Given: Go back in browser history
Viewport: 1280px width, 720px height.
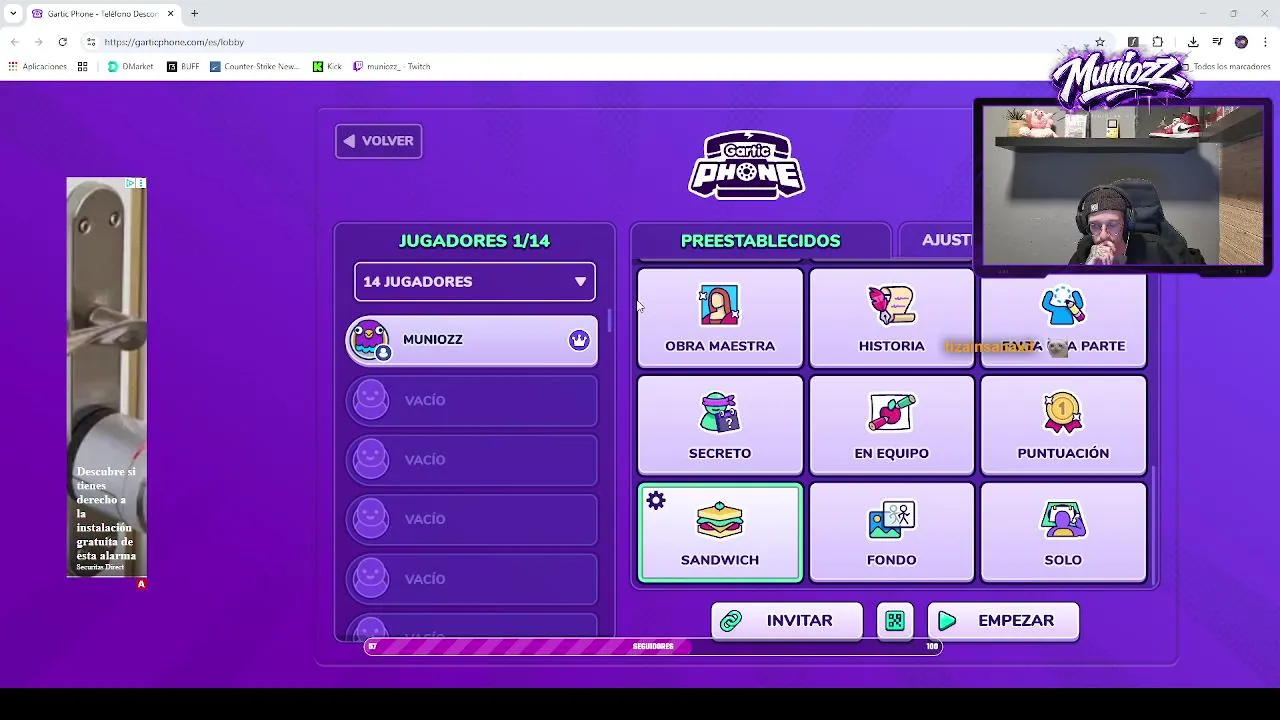Looking at the screenshot, I should tap(15, 42).
